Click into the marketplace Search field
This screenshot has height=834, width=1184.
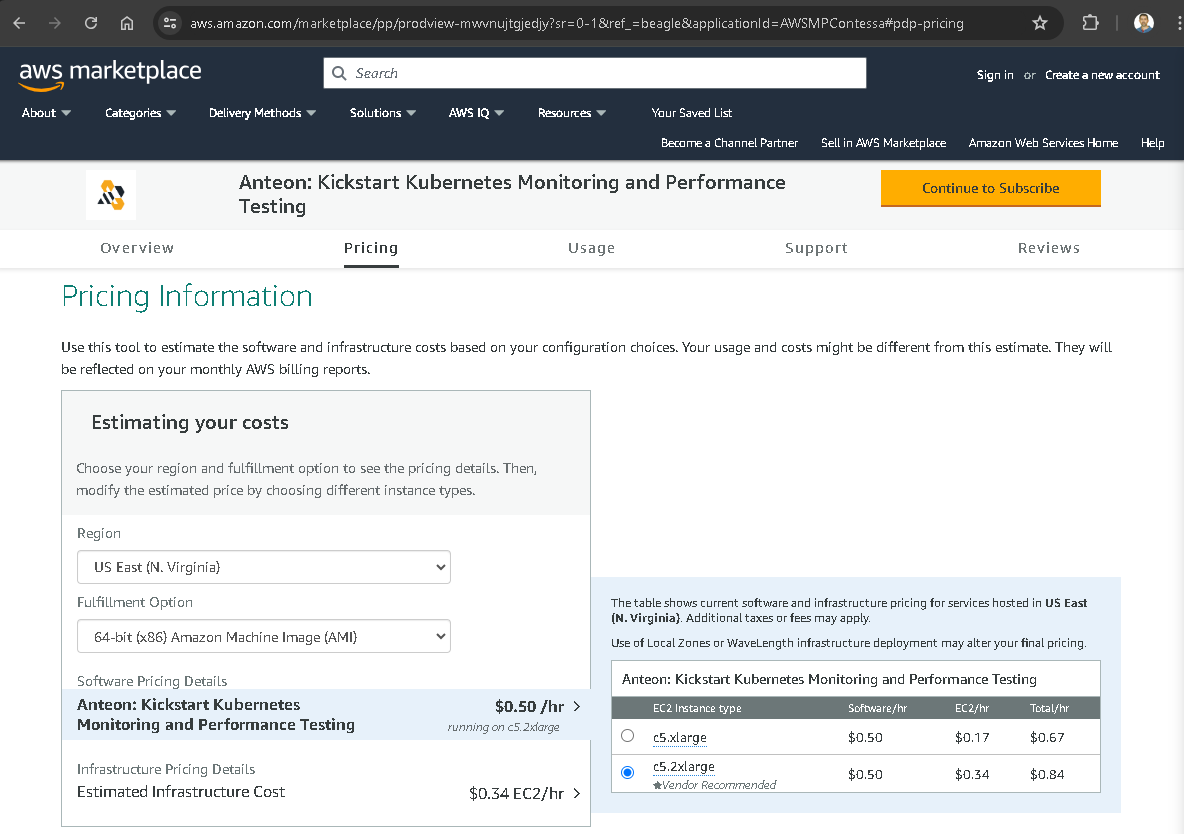600,73
